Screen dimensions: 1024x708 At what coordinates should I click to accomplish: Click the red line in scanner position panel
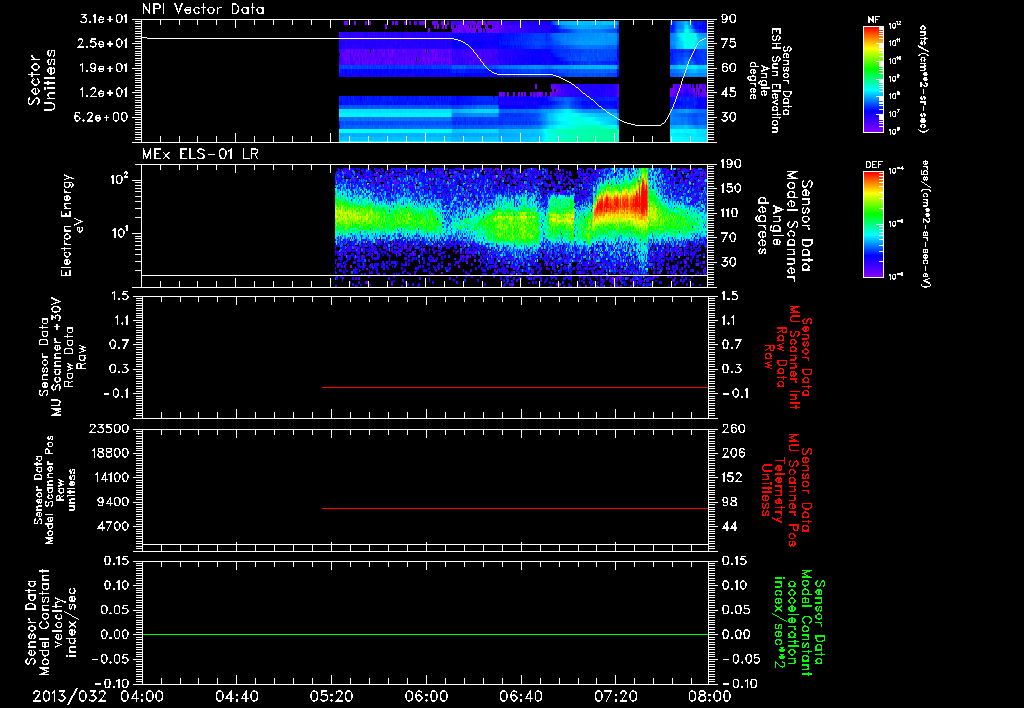pyautogui.click(x=515, y=508)
